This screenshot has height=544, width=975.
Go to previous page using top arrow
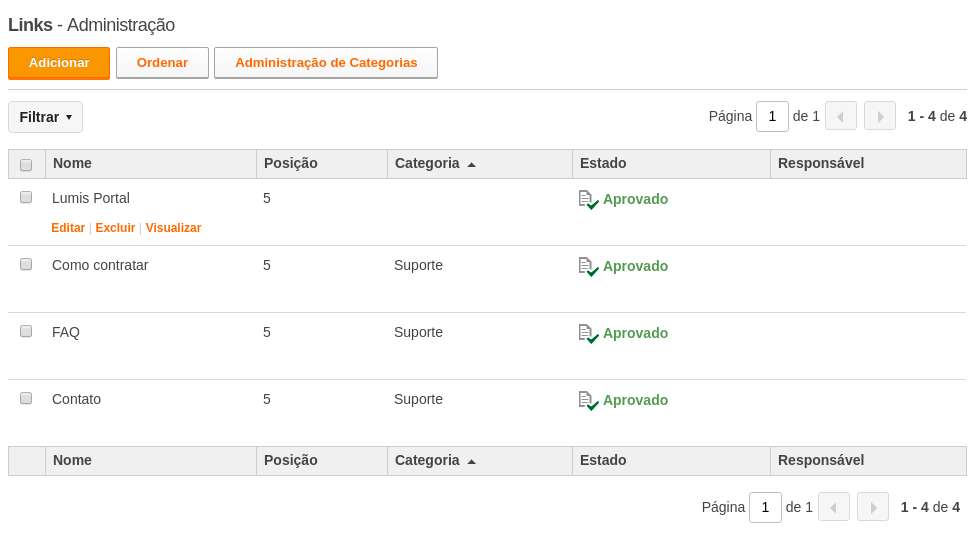pos(841,116)
